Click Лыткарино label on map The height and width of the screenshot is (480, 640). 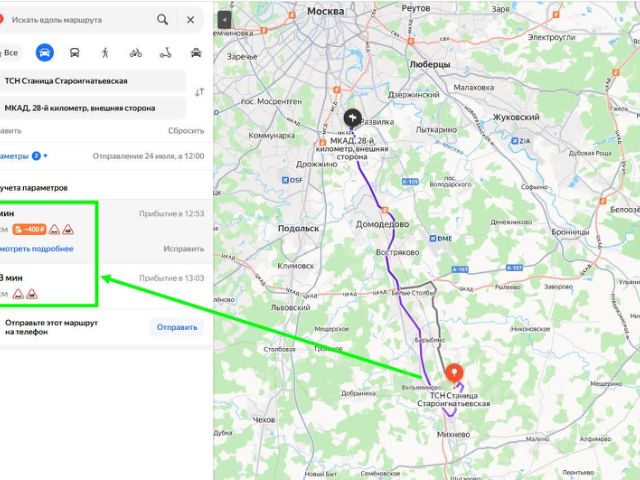[436, 129]
